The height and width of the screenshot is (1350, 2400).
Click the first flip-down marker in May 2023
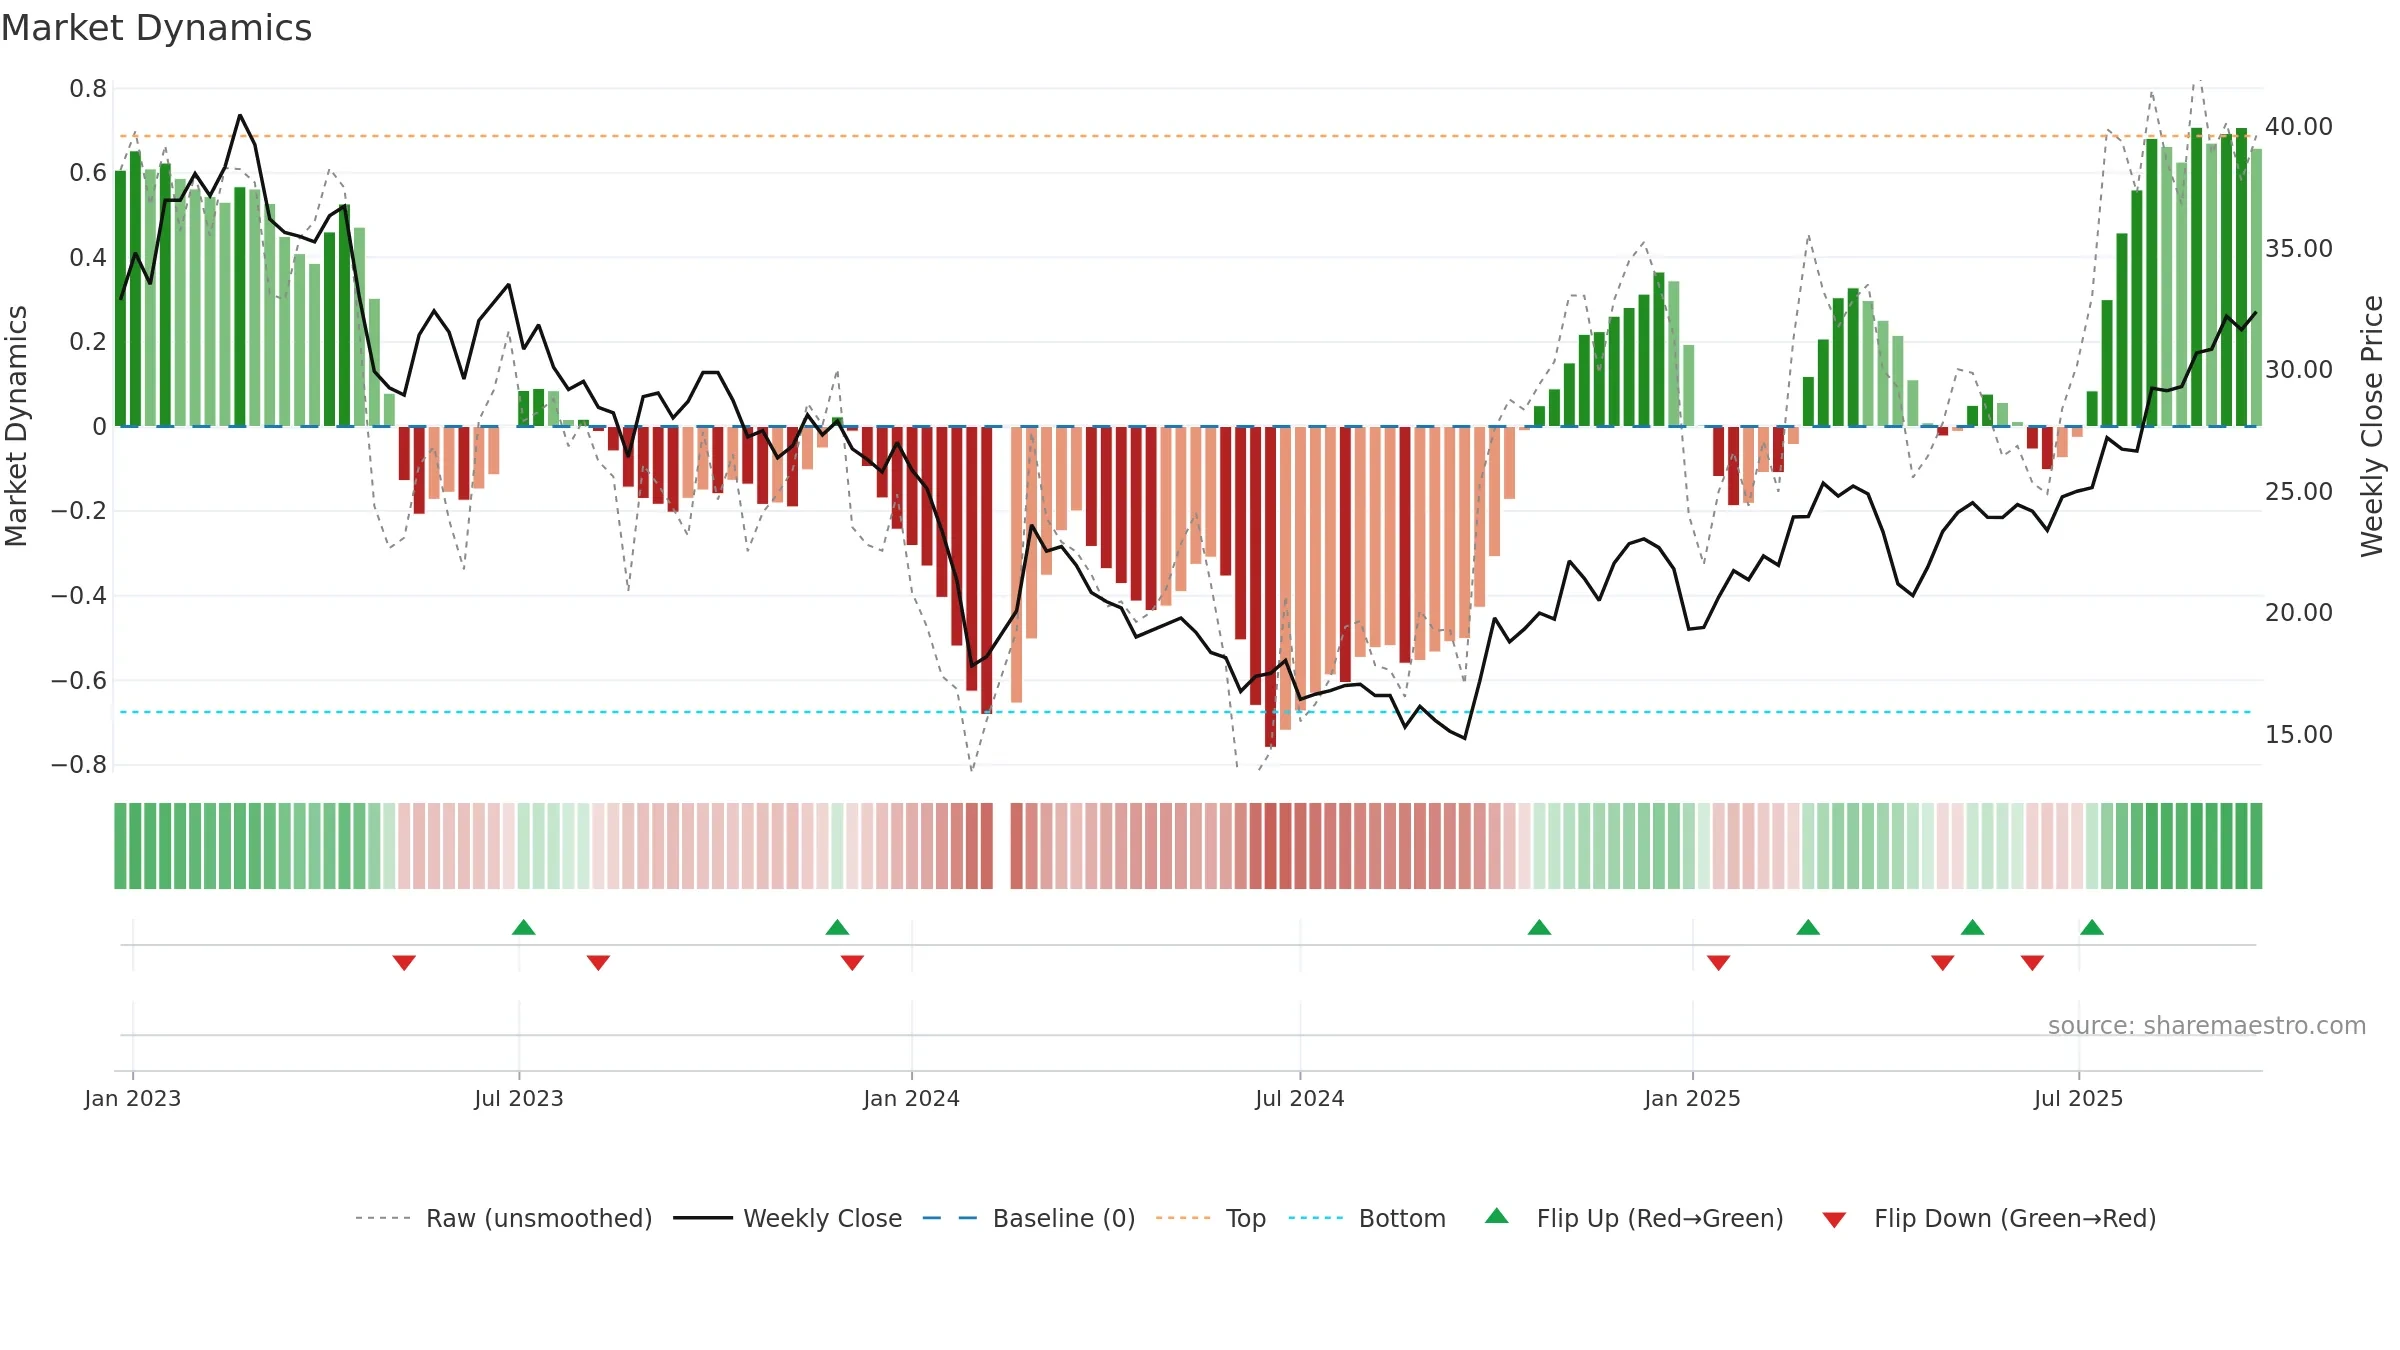click(404, 962)
